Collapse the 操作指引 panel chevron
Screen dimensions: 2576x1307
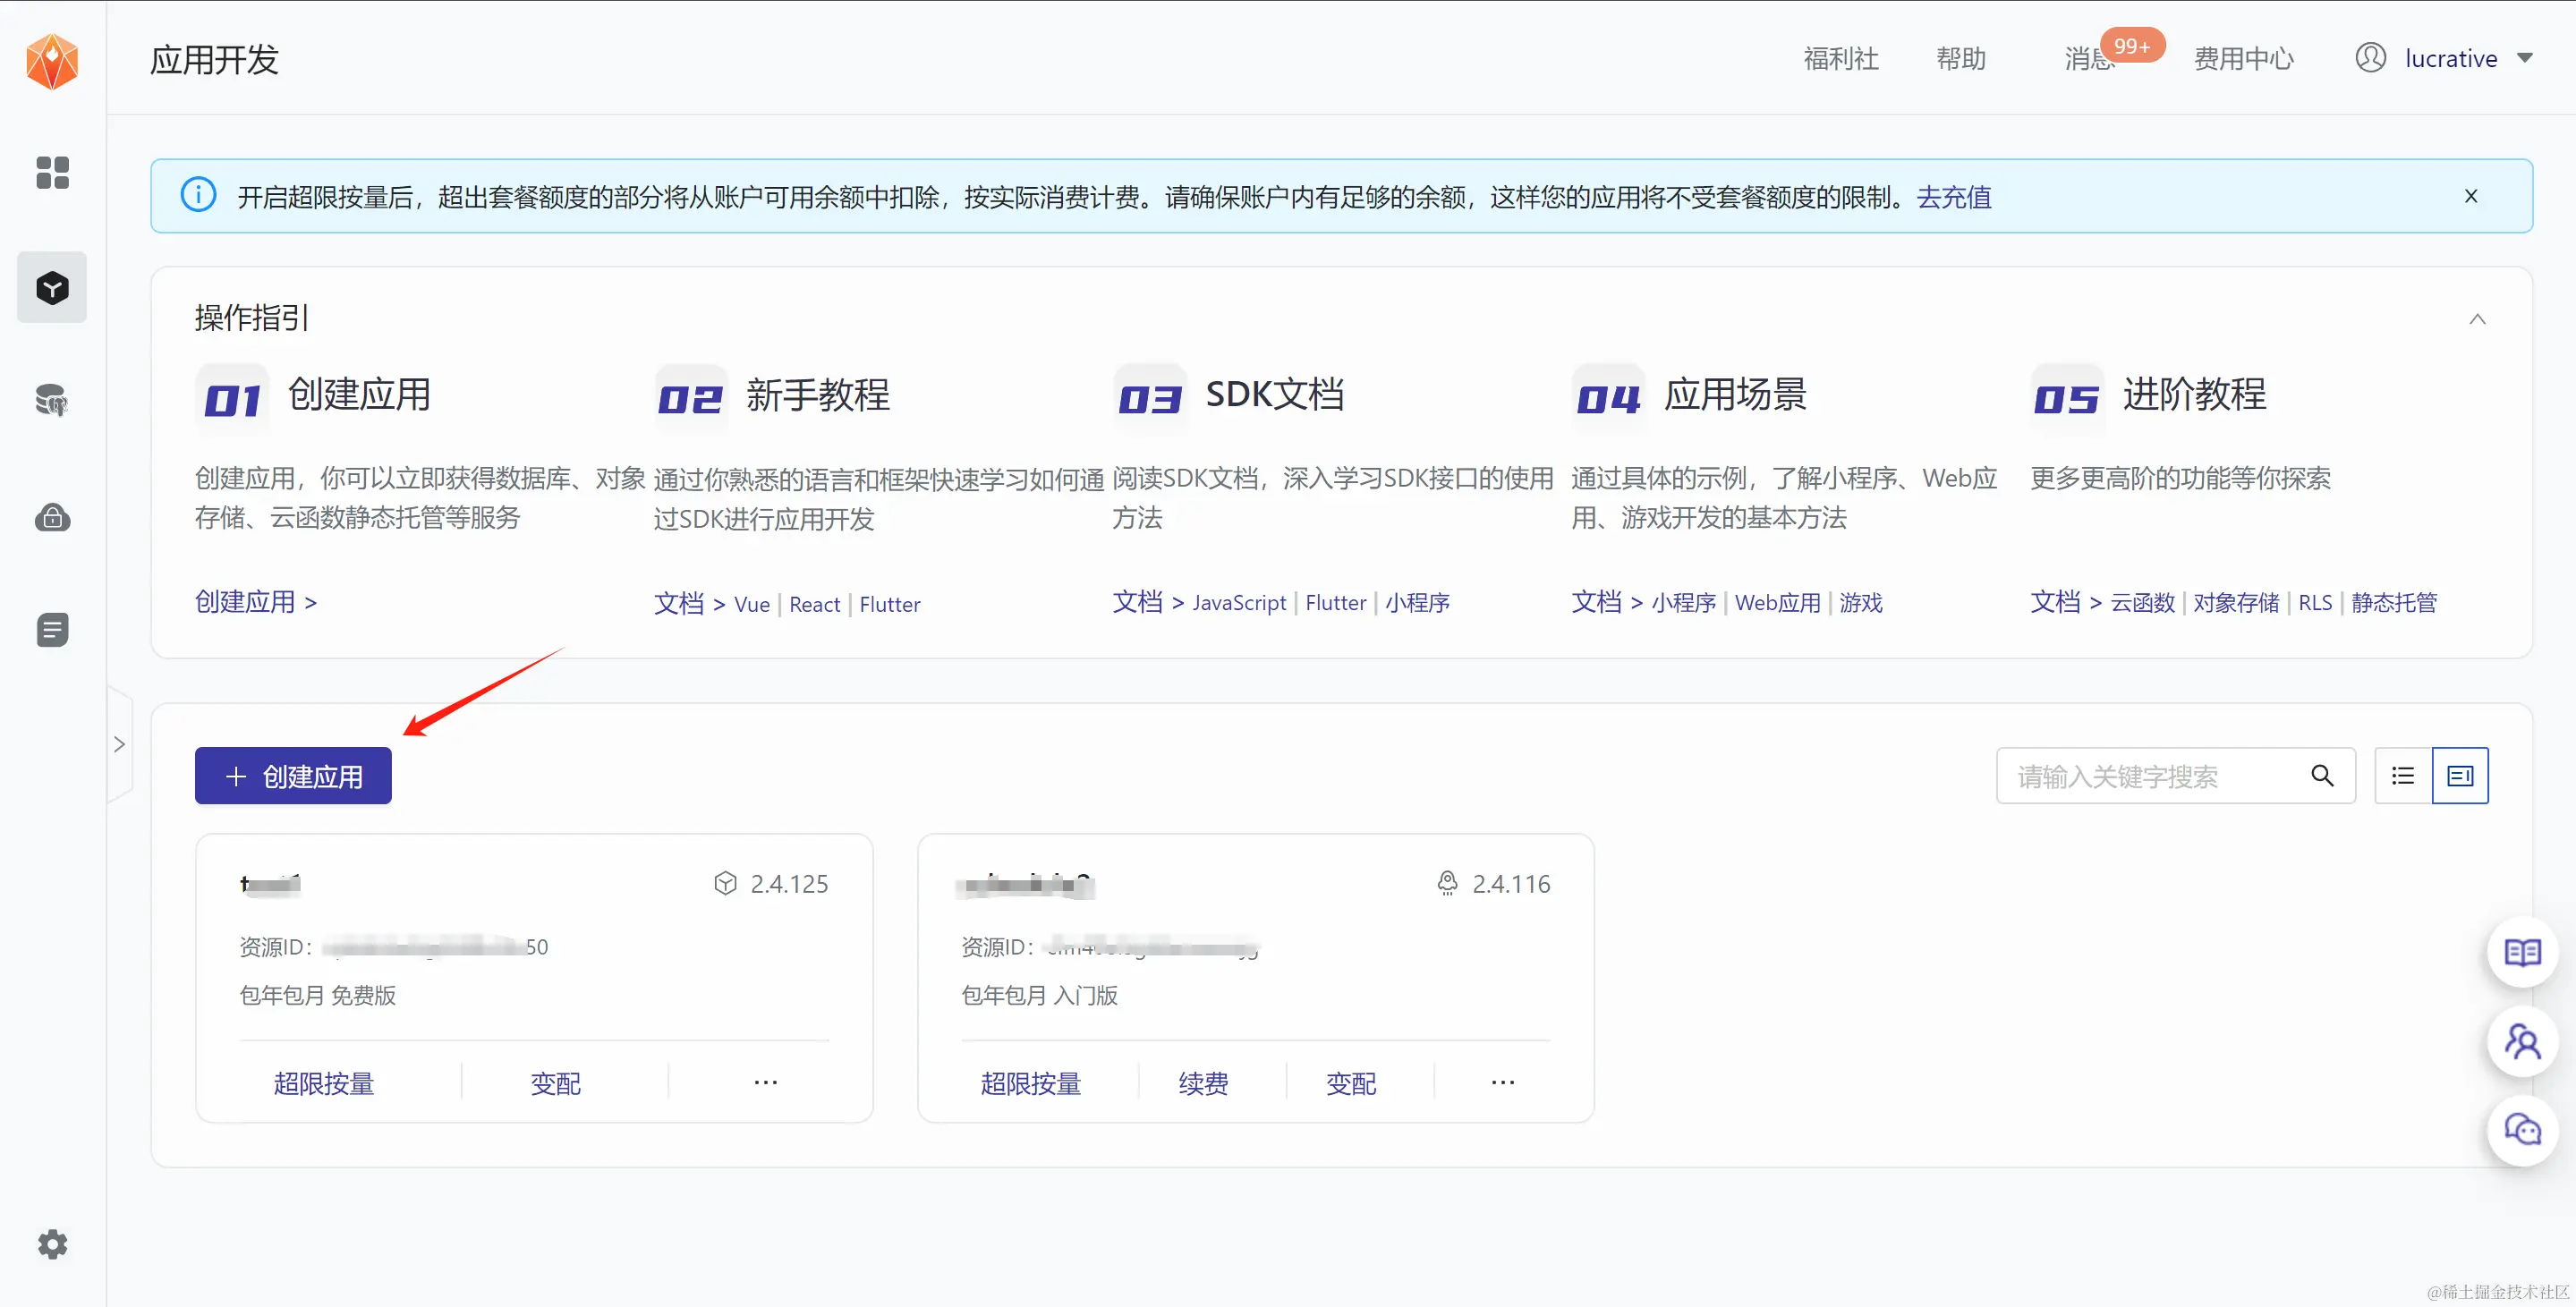[x=2476, y=319]
